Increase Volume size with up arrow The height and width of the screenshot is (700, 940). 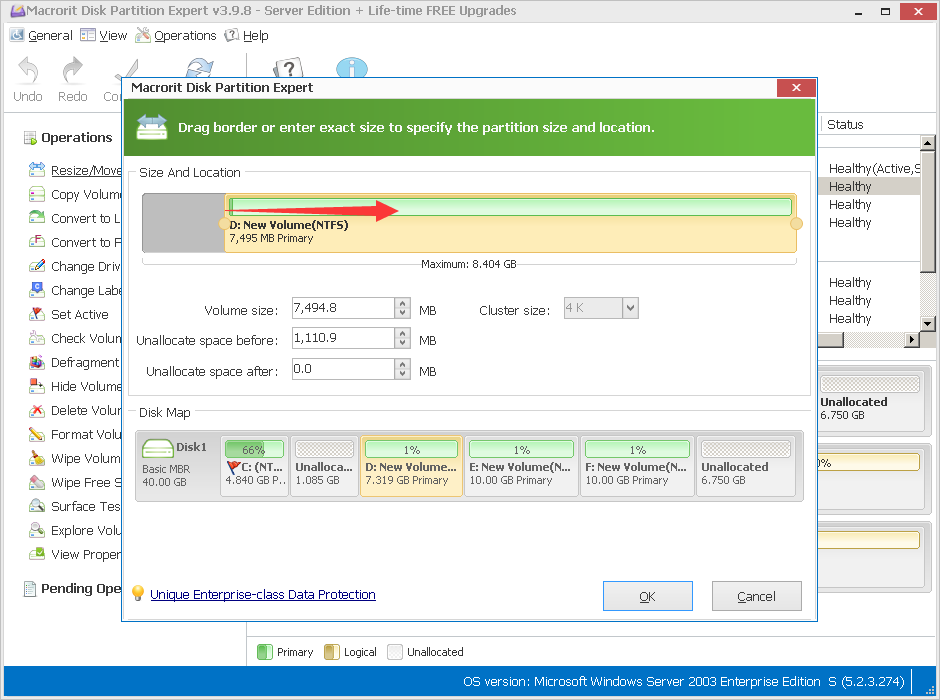403,303
